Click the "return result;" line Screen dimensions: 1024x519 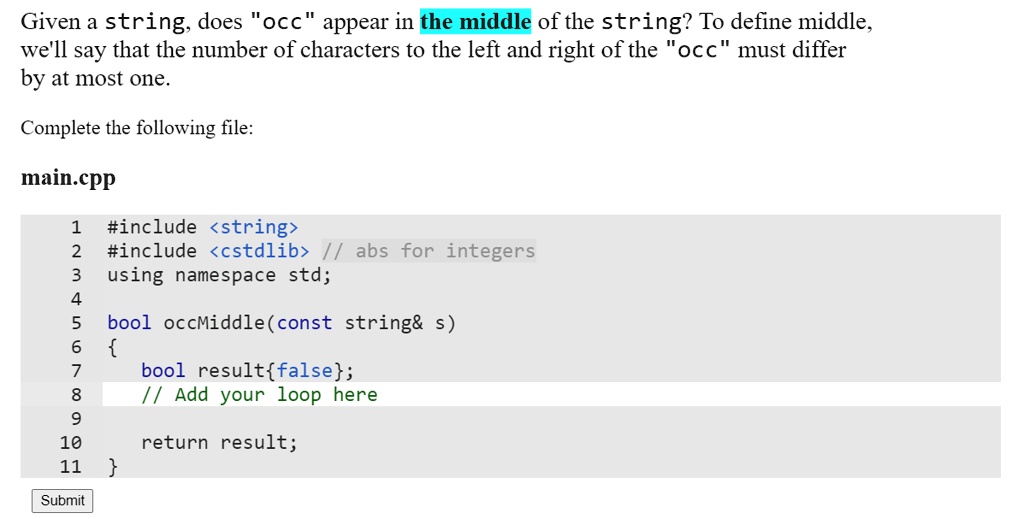219,443
